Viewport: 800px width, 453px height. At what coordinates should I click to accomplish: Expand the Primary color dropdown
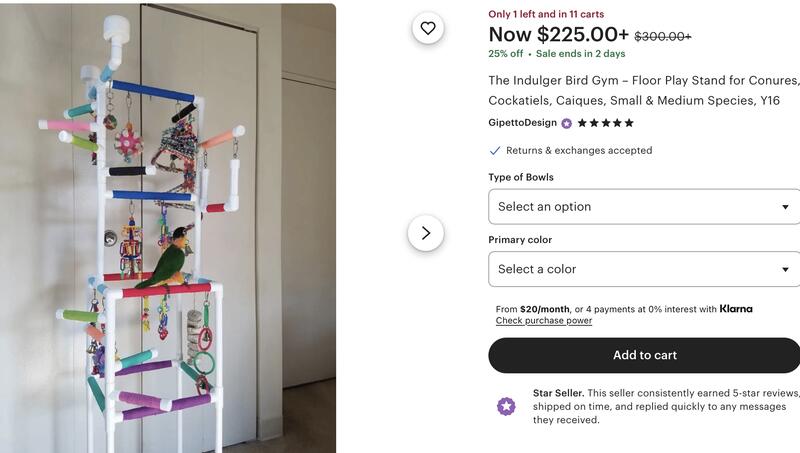click(x=644, y=269)
